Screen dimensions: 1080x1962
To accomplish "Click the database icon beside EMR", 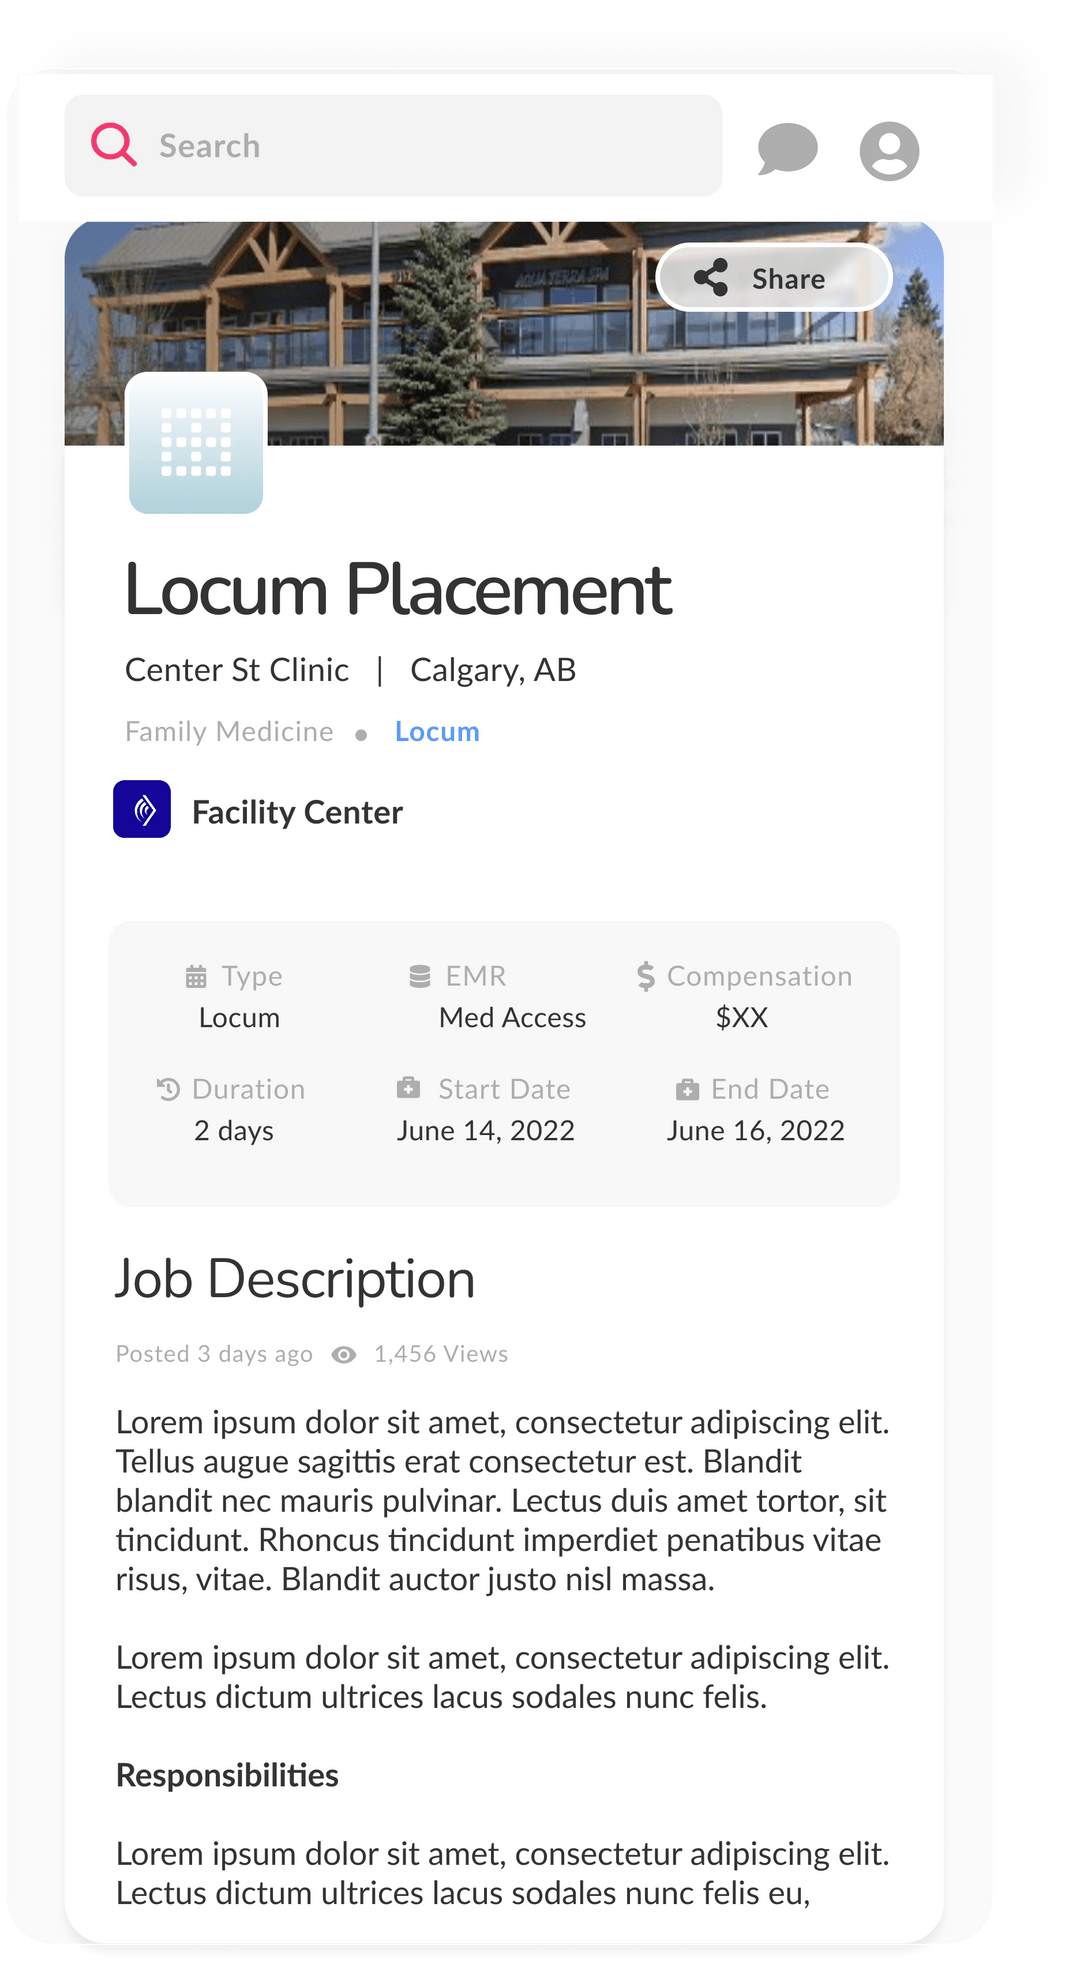I will [x=420, y=976].
